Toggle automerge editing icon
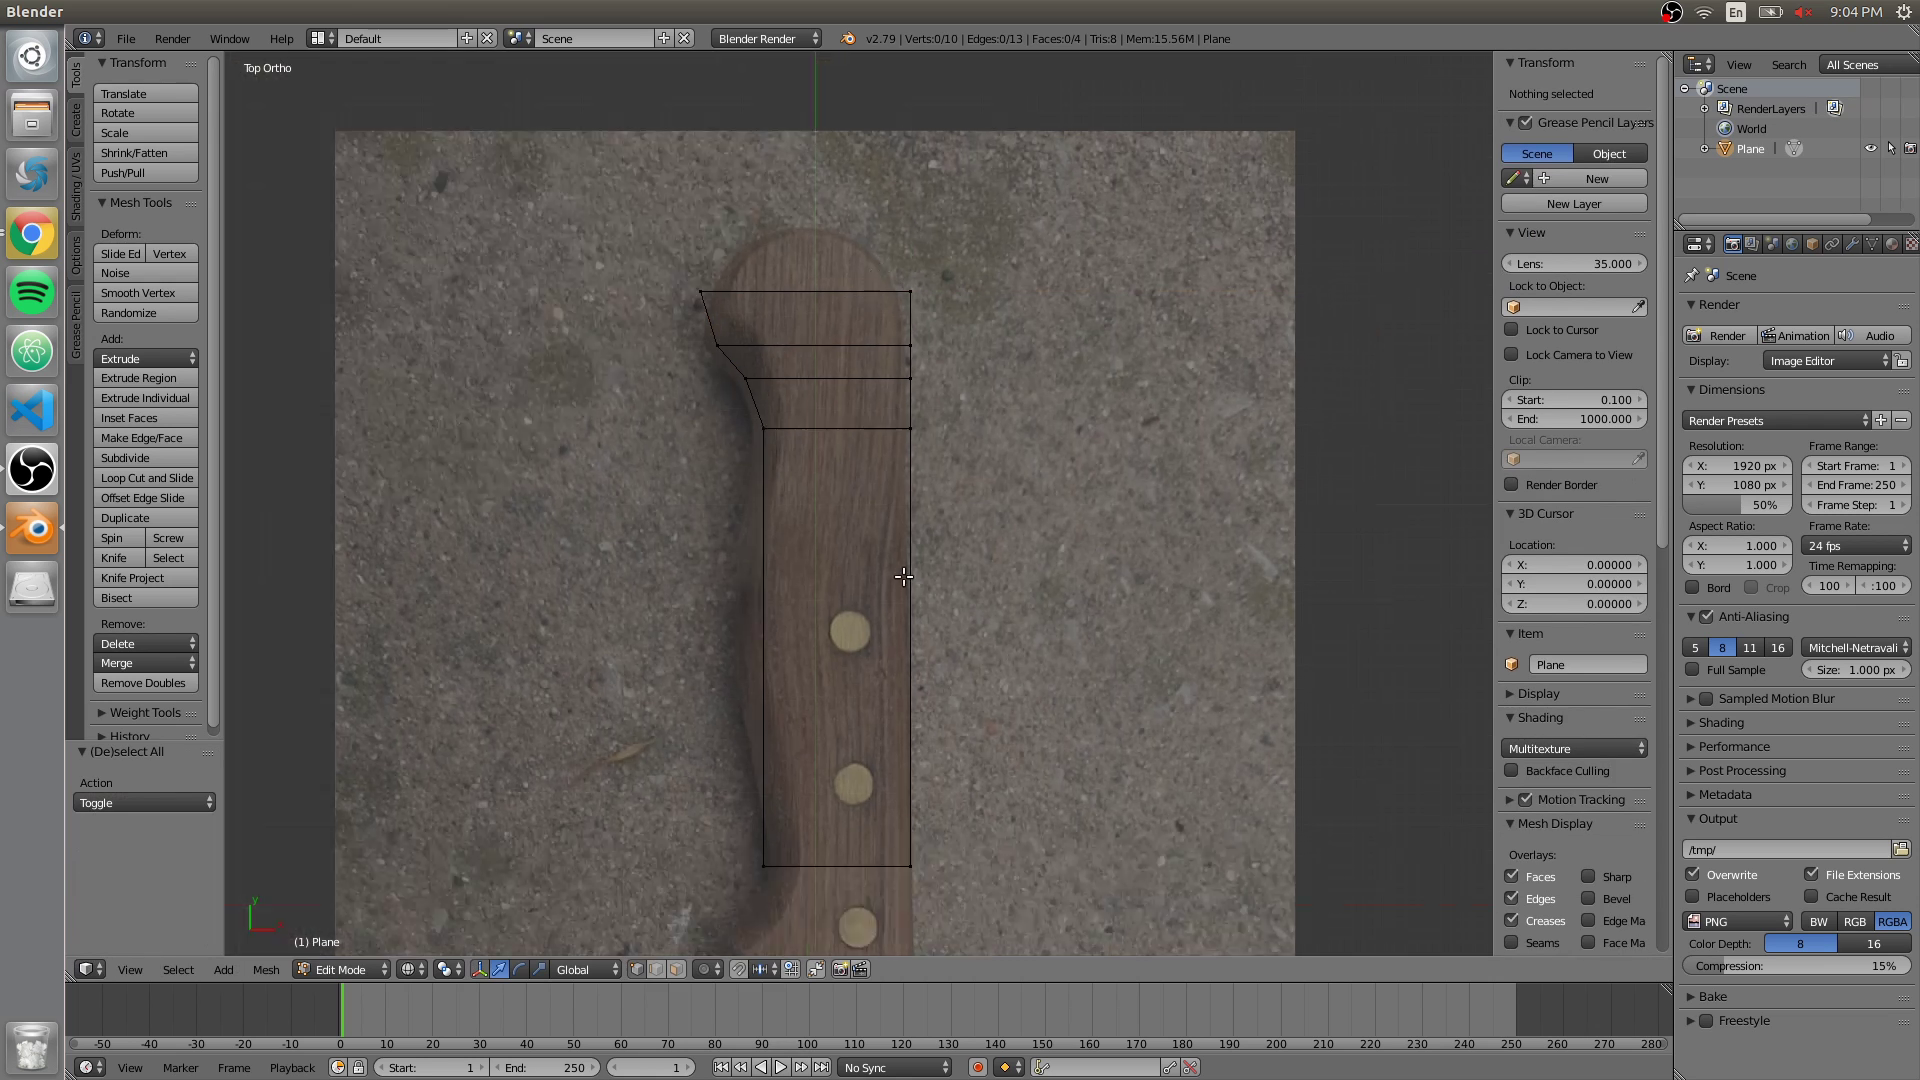Viewport: 1920px width, 1080px height. coord(816,969)
